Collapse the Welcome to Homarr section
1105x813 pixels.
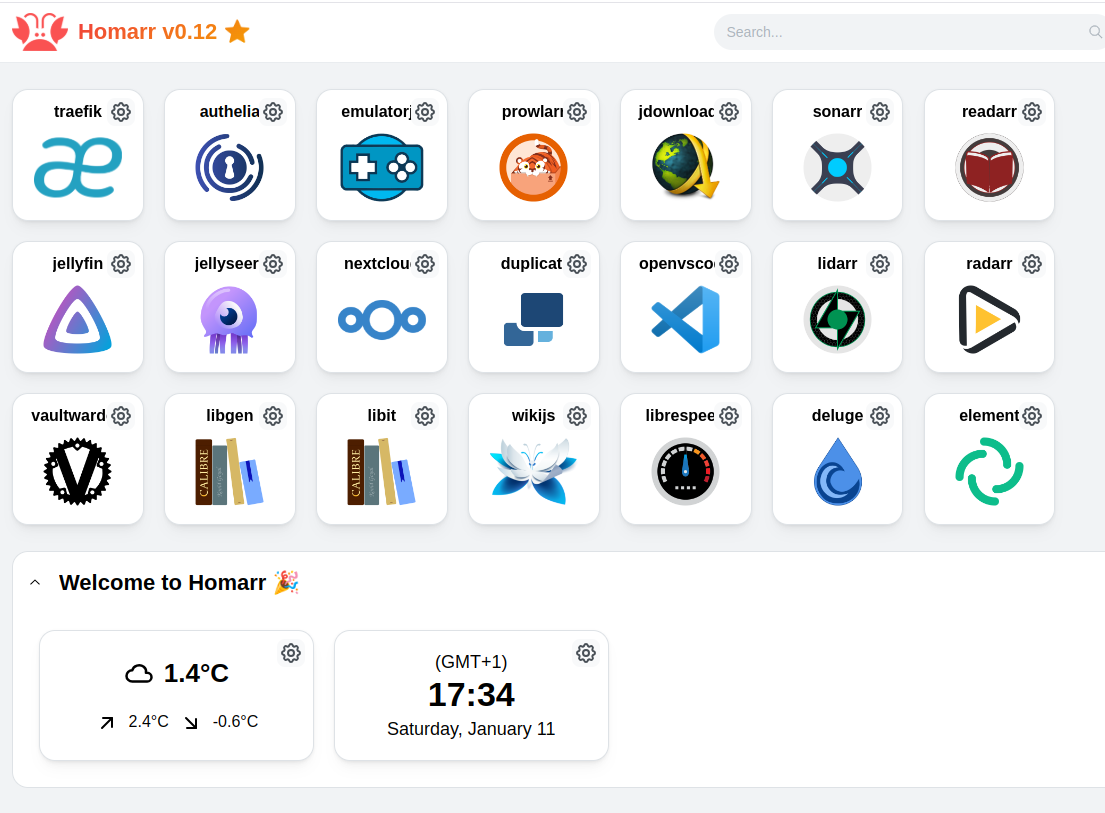(35, 581)
